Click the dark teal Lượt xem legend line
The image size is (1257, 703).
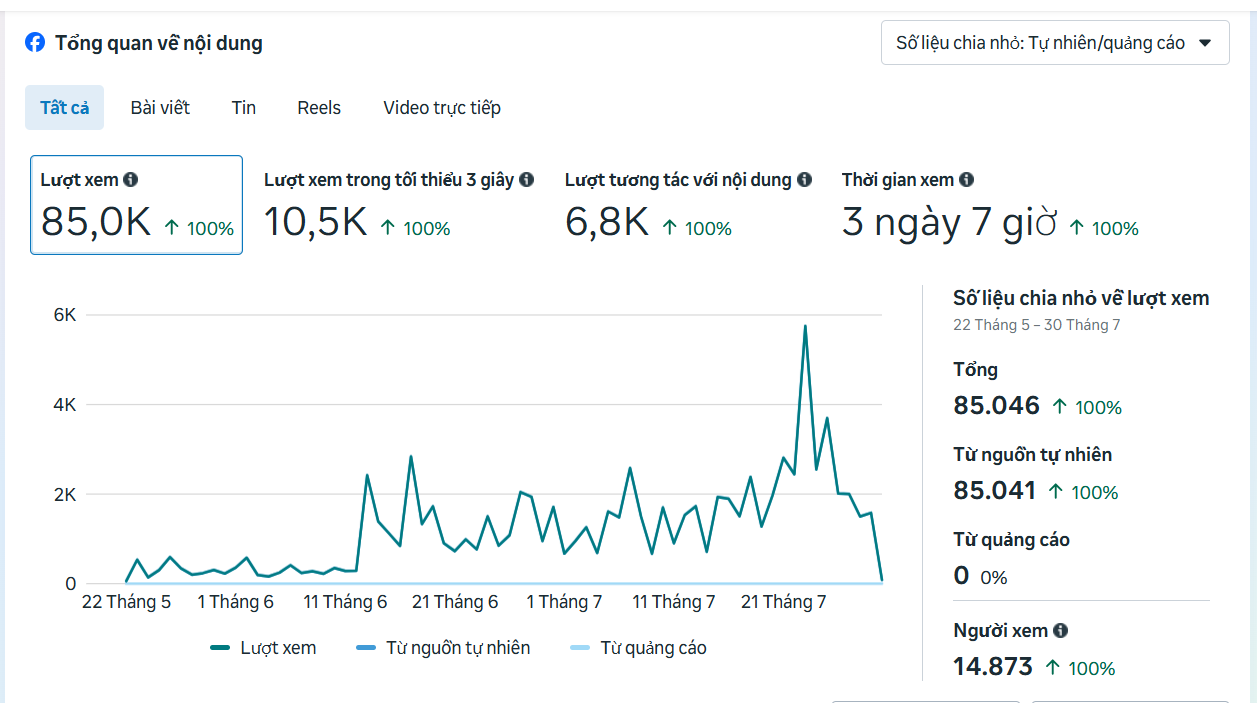pos(221,648)
